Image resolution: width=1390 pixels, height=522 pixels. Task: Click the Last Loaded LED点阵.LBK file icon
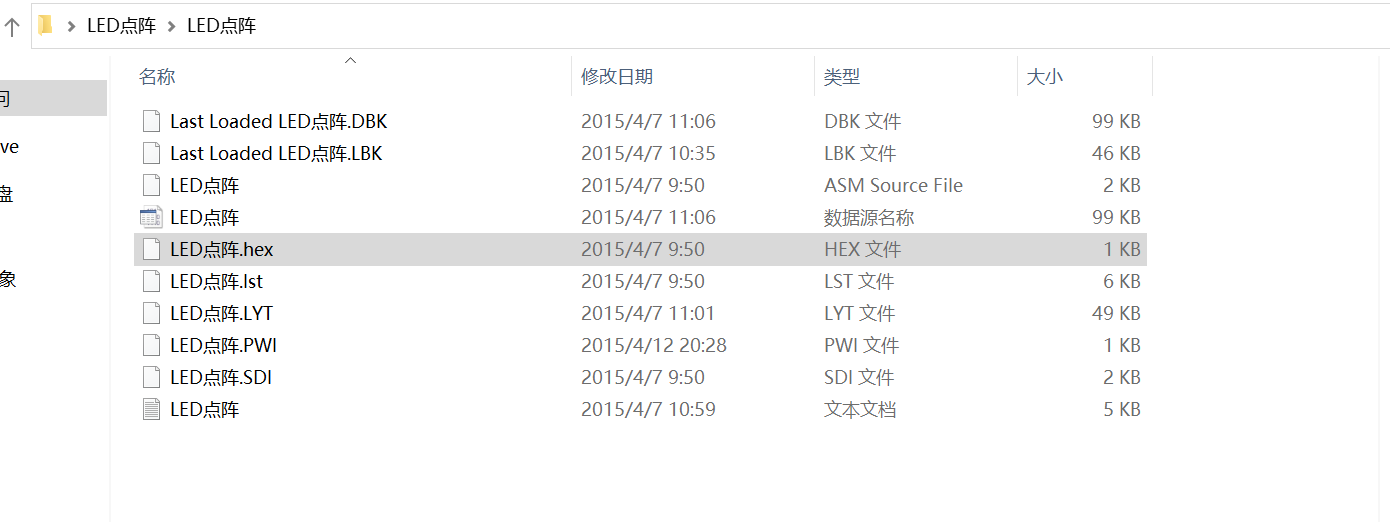tap(151, 153)
